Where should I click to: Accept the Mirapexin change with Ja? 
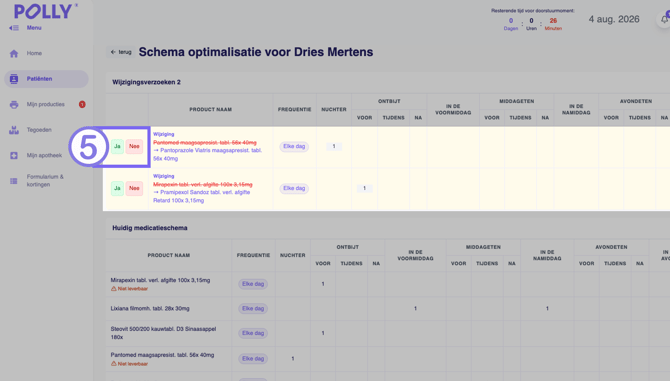point(117,188)
